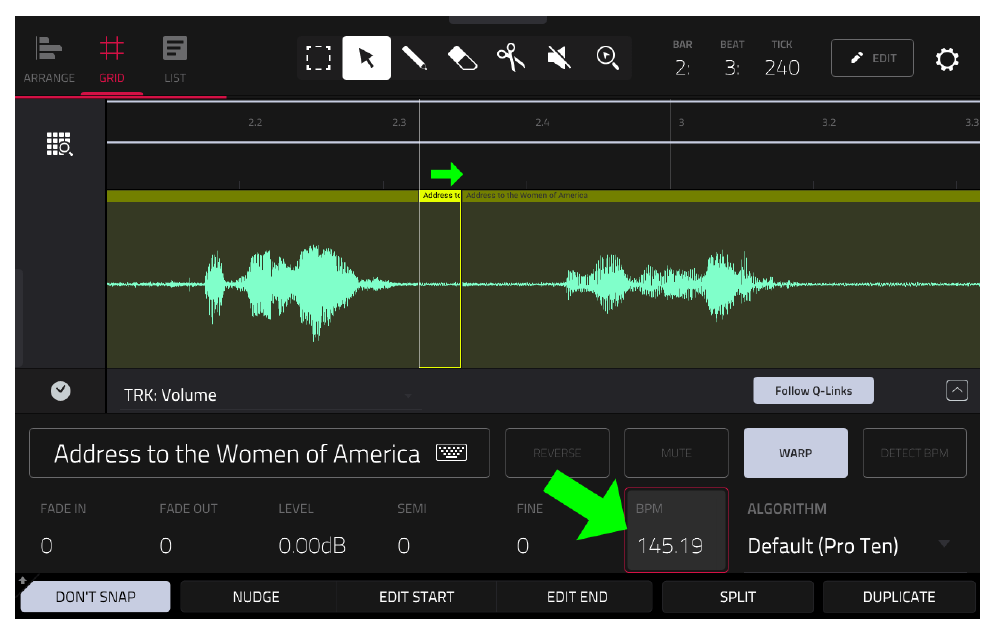Toggle the Don't Snap option

(95, 597)
